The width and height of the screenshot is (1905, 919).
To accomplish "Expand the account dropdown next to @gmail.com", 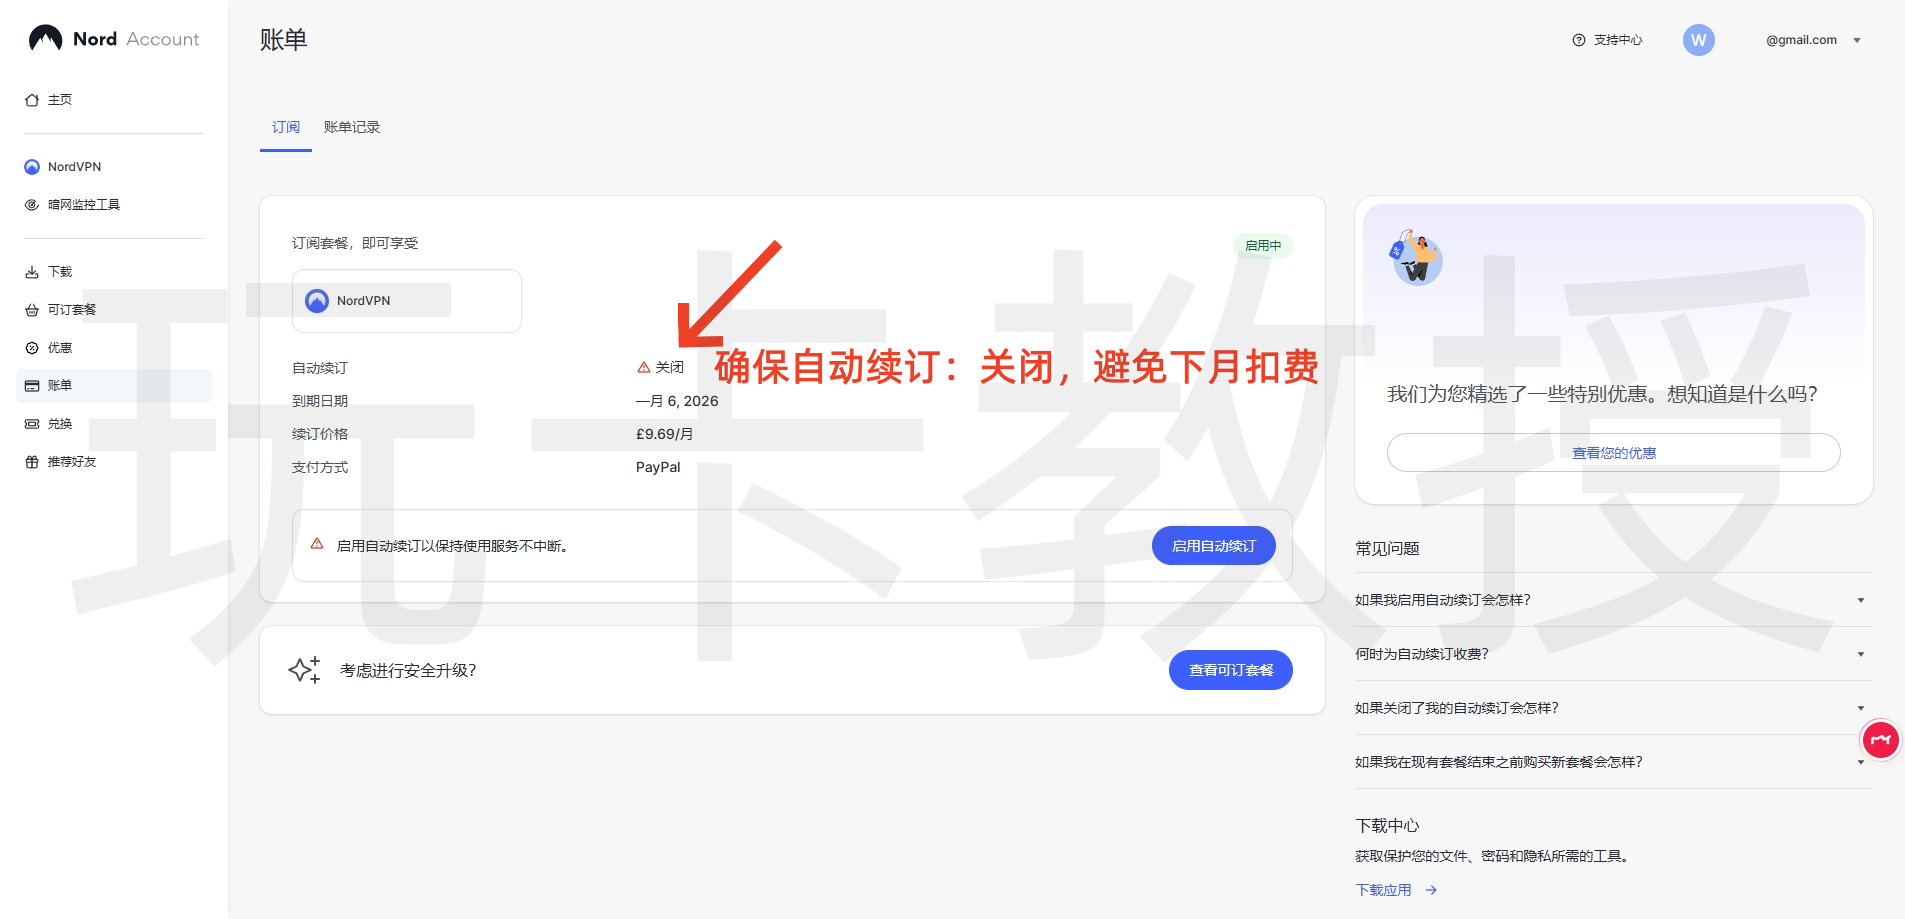I will click(x=1856, y=40).
